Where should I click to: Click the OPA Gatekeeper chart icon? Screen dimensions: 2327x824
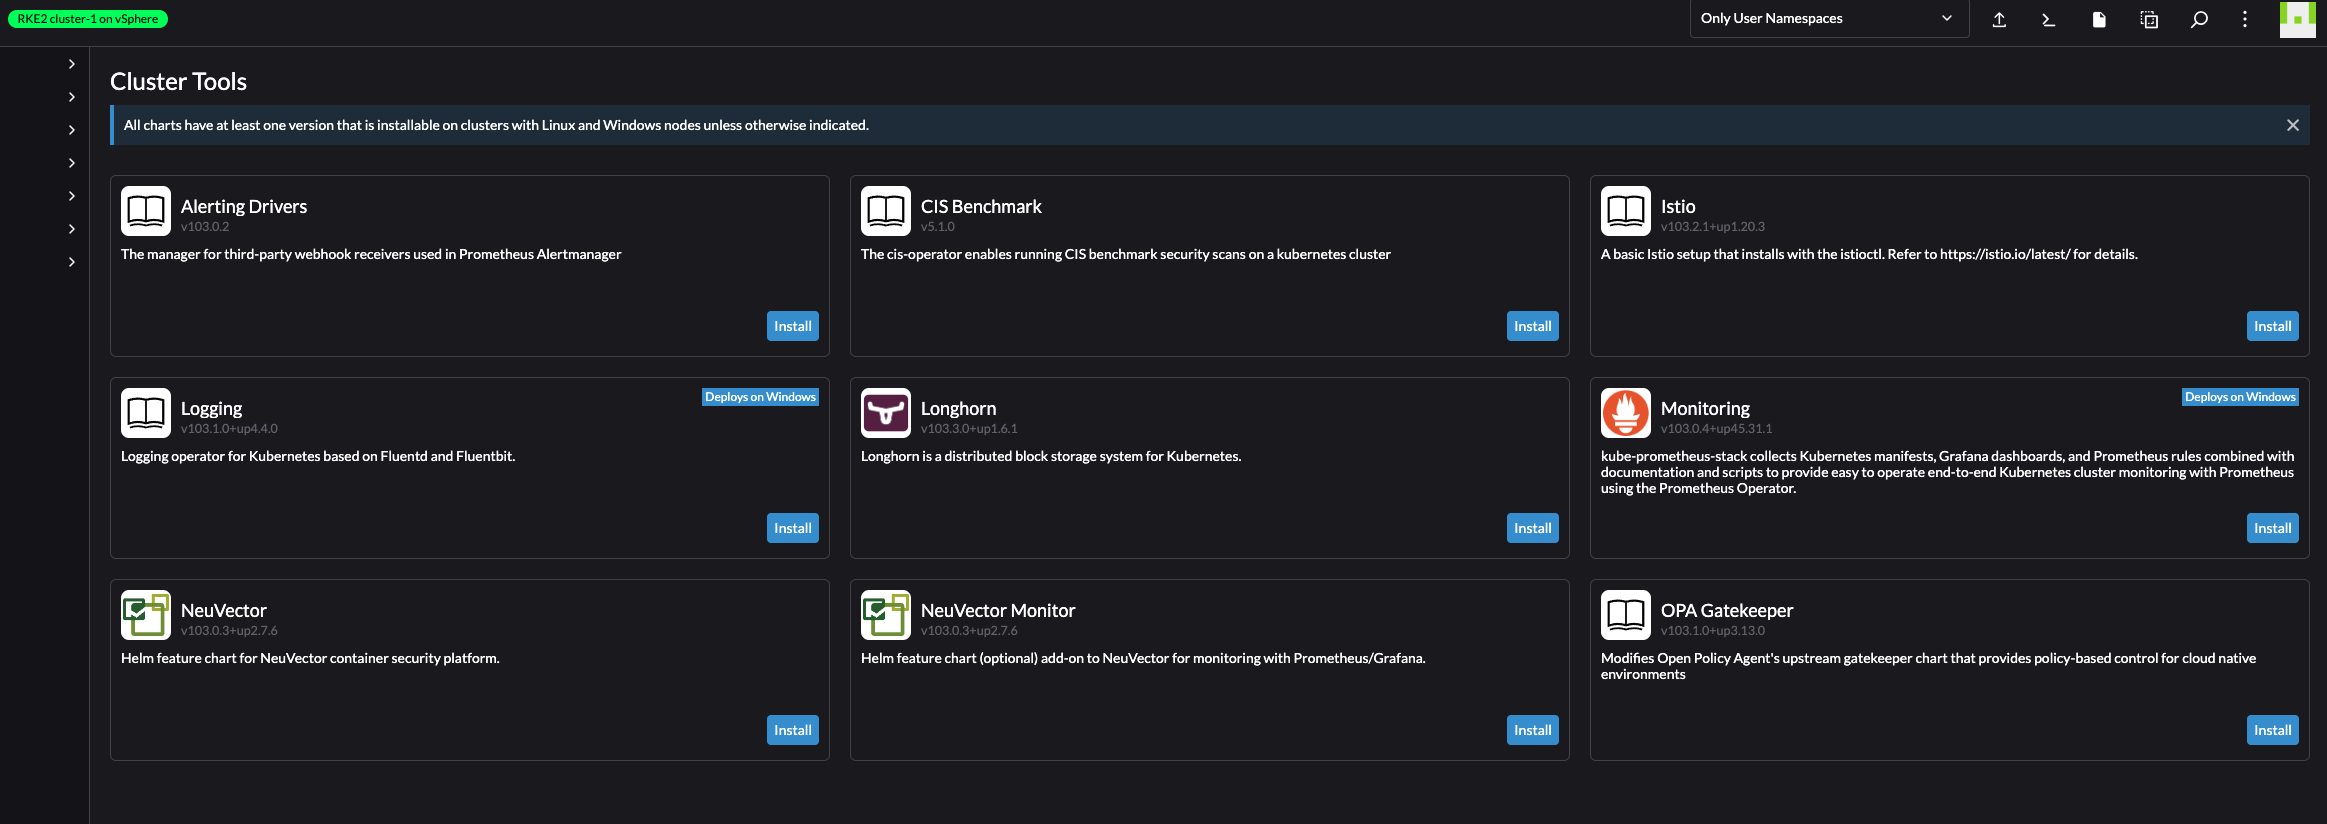pyautogui.click(x=1626, y=615)
